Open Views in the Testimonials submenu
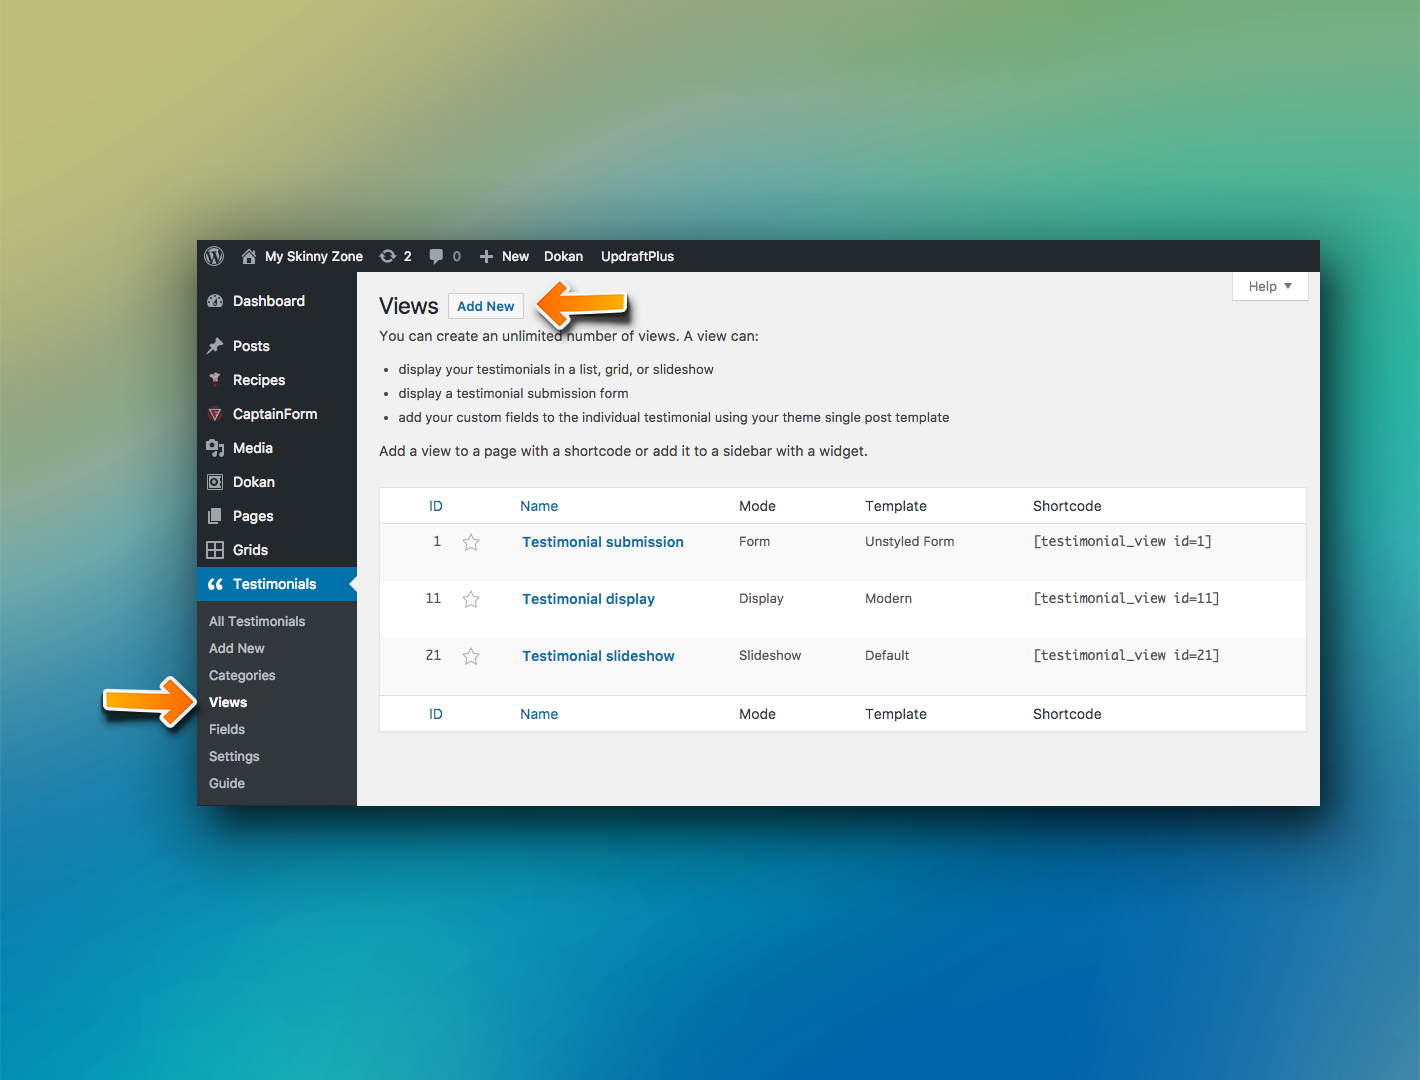 (228, 702)
